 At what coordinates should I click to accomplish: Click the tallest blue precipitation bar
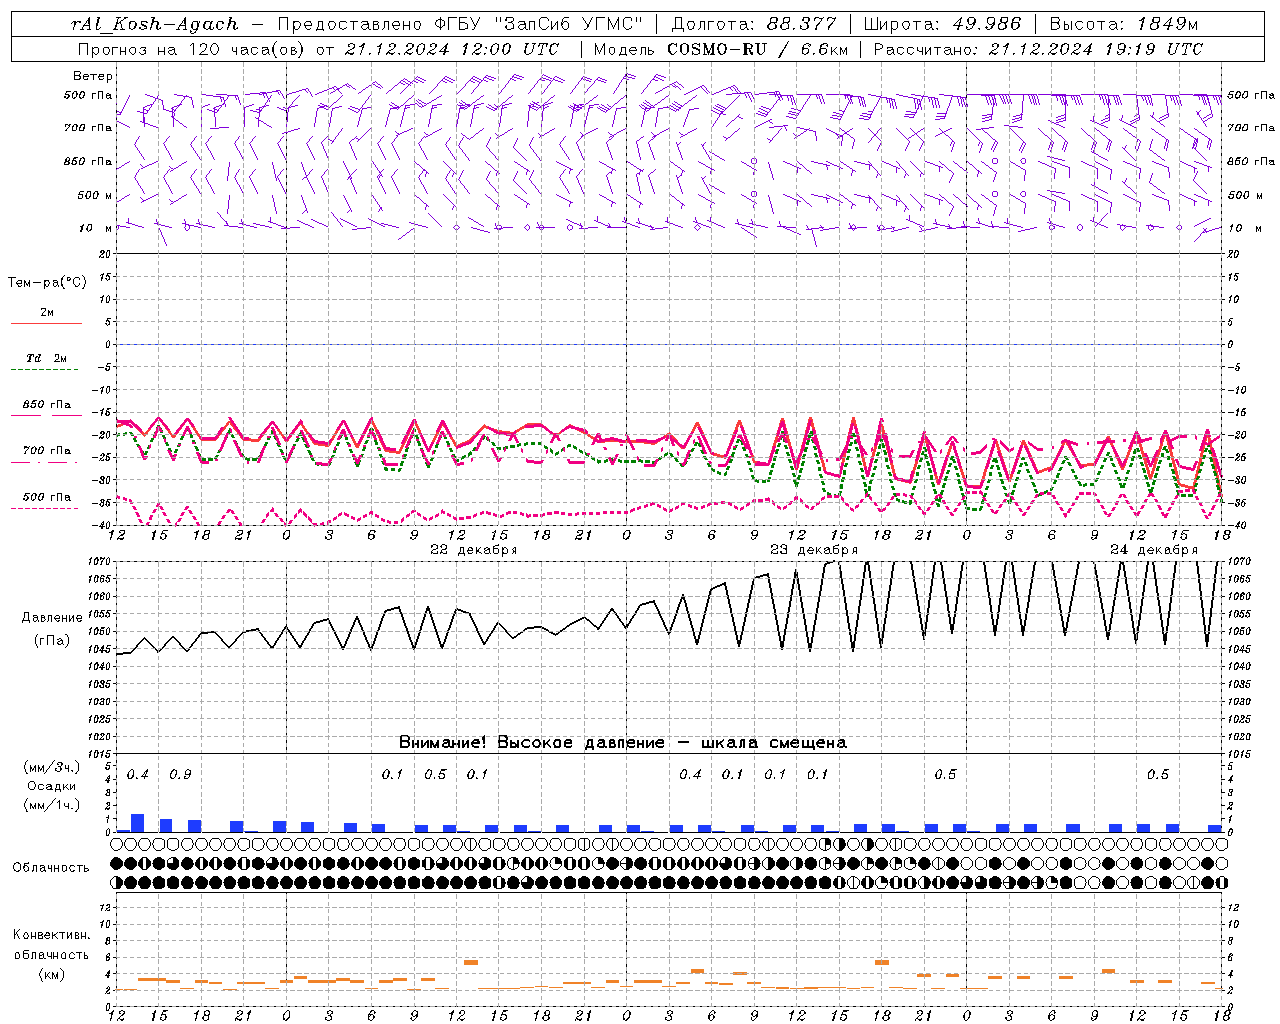pos(138,823)
